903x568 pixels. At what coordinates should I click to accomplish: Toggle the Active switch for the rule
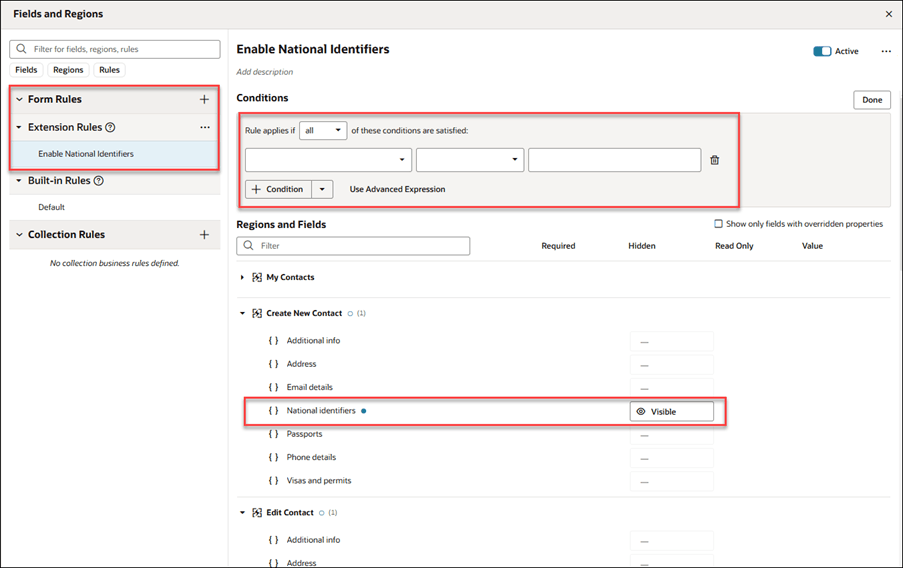pyautogui.click(x=822, y=51)
